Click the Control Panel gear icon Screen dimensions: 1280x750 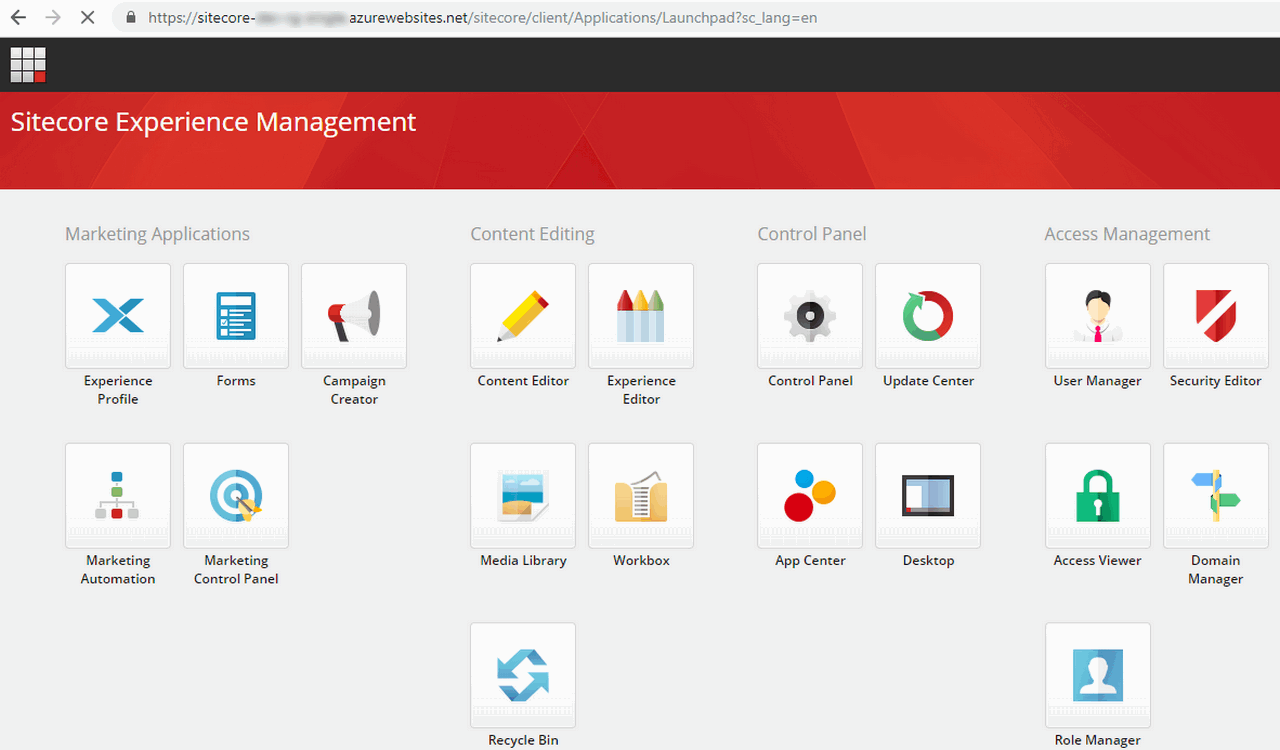[810, 316]
